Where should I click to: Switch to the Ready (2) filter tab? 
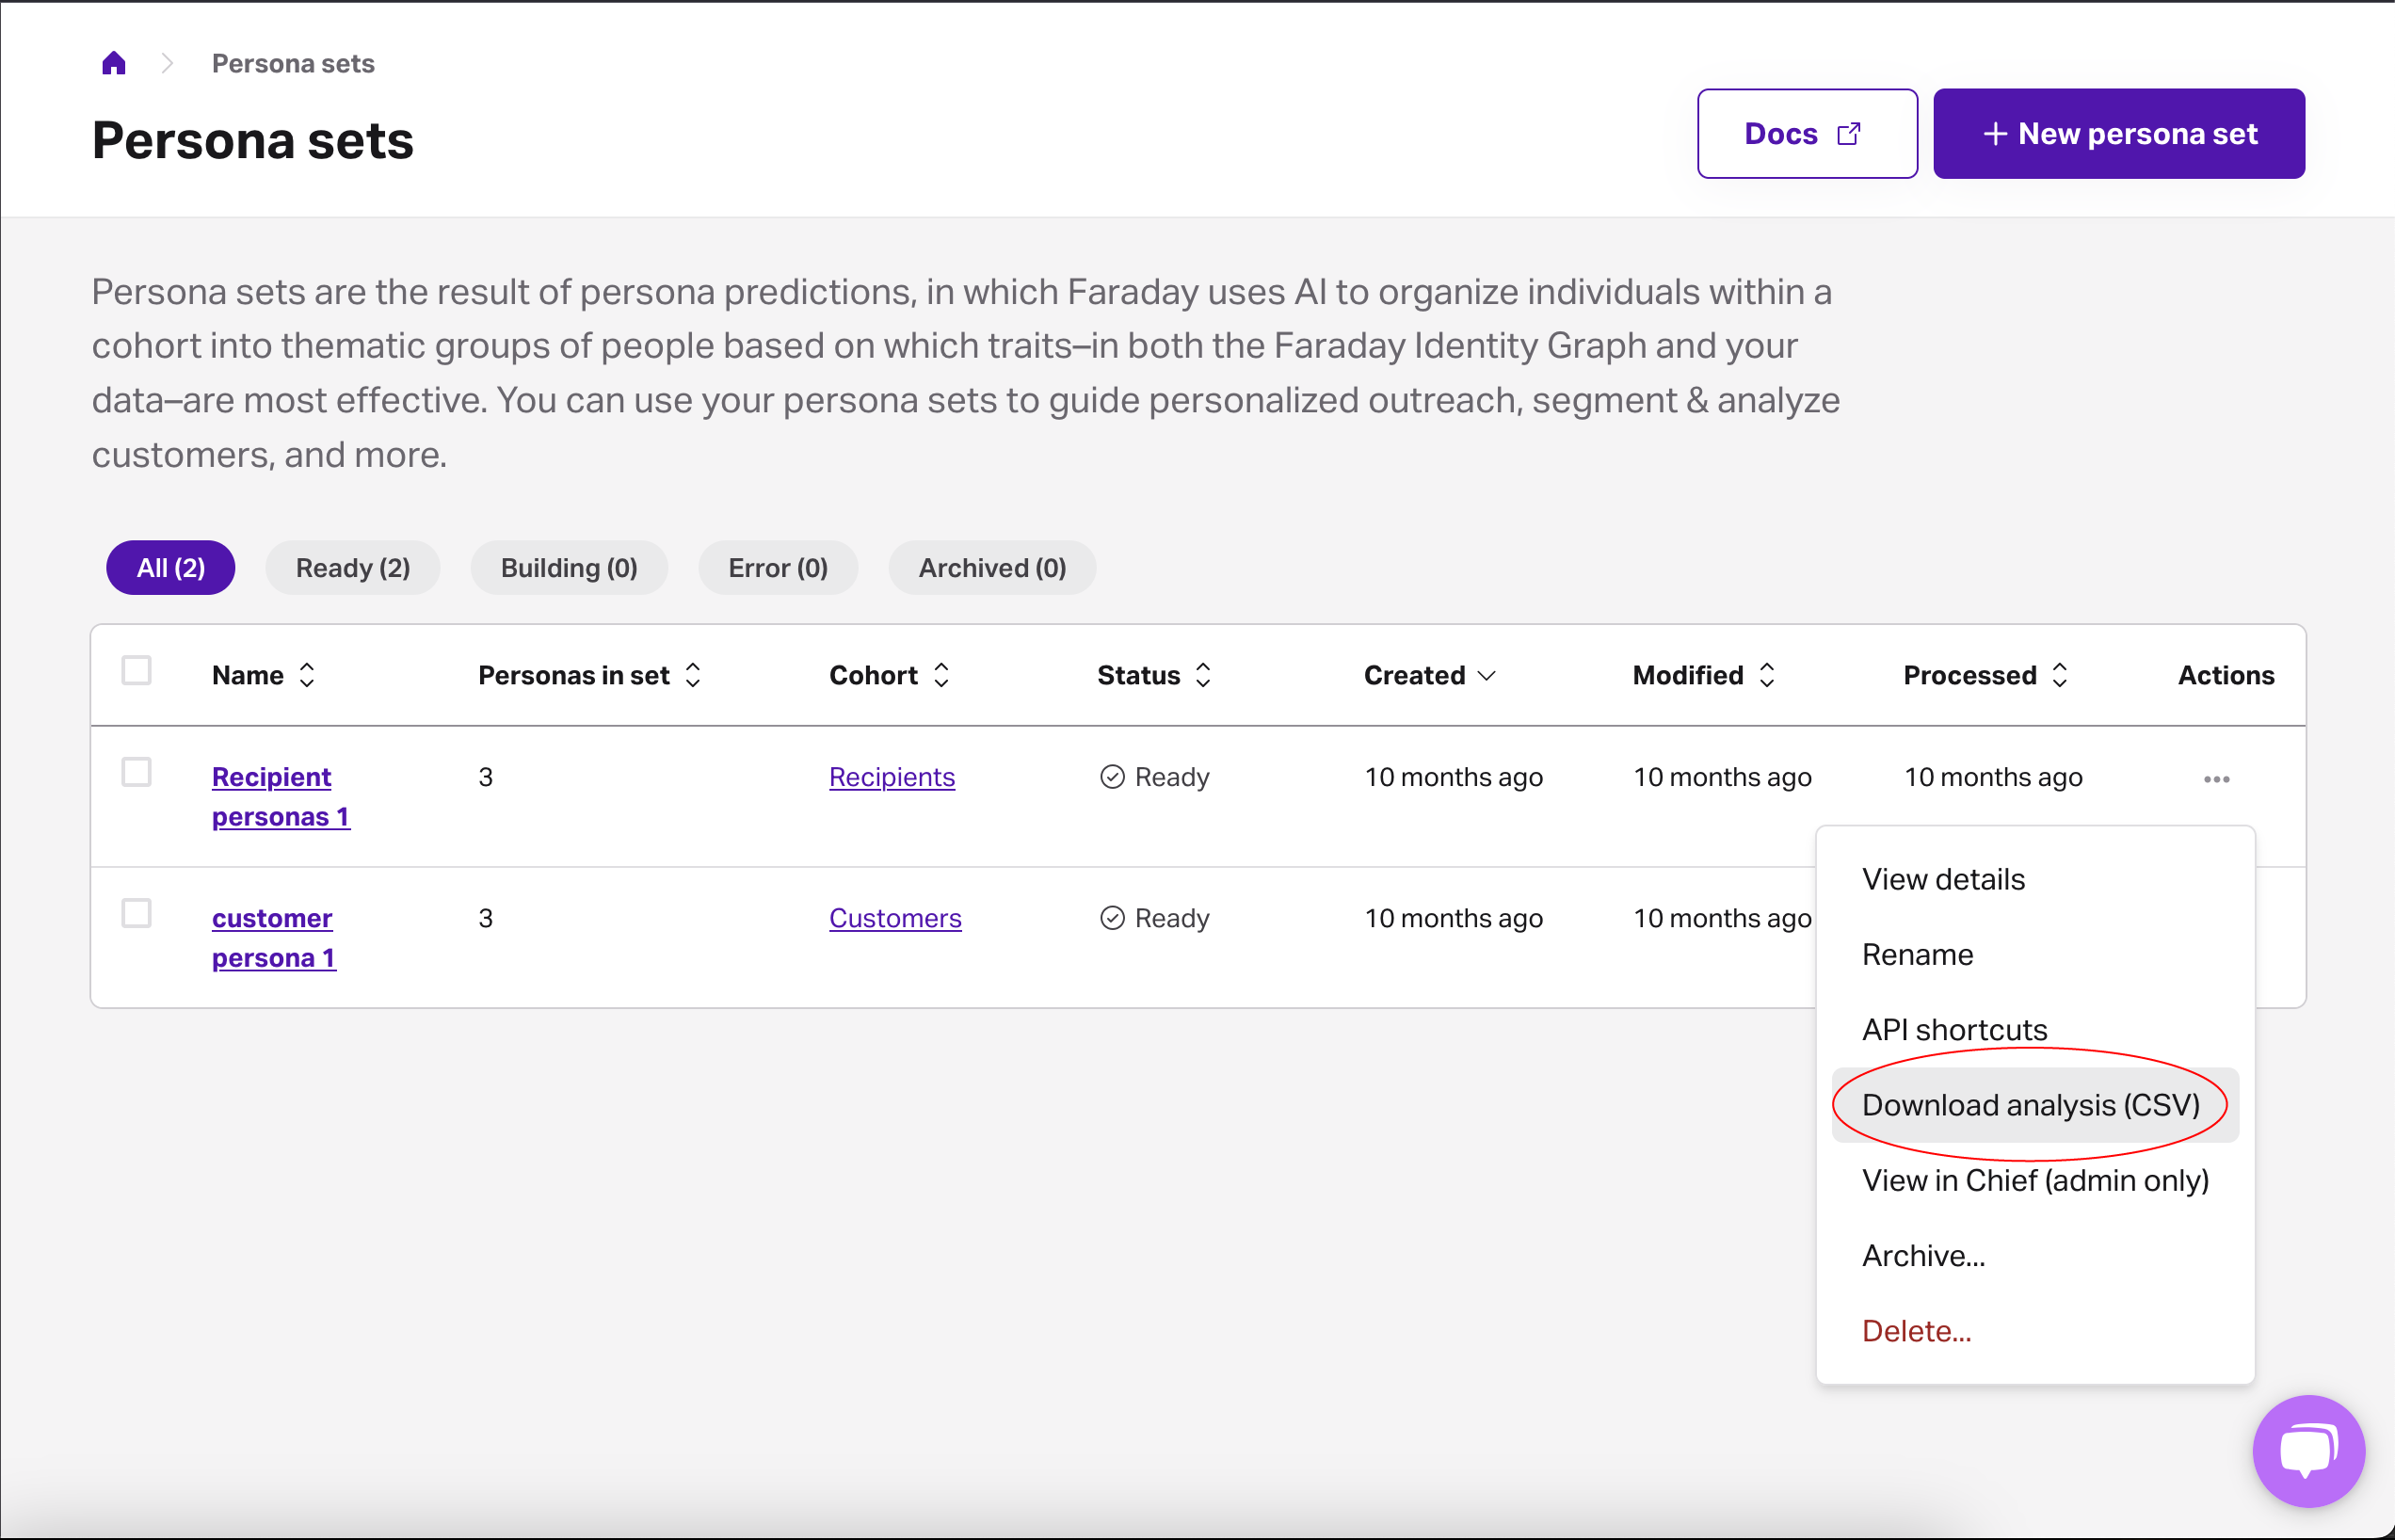tap(352, 568)
